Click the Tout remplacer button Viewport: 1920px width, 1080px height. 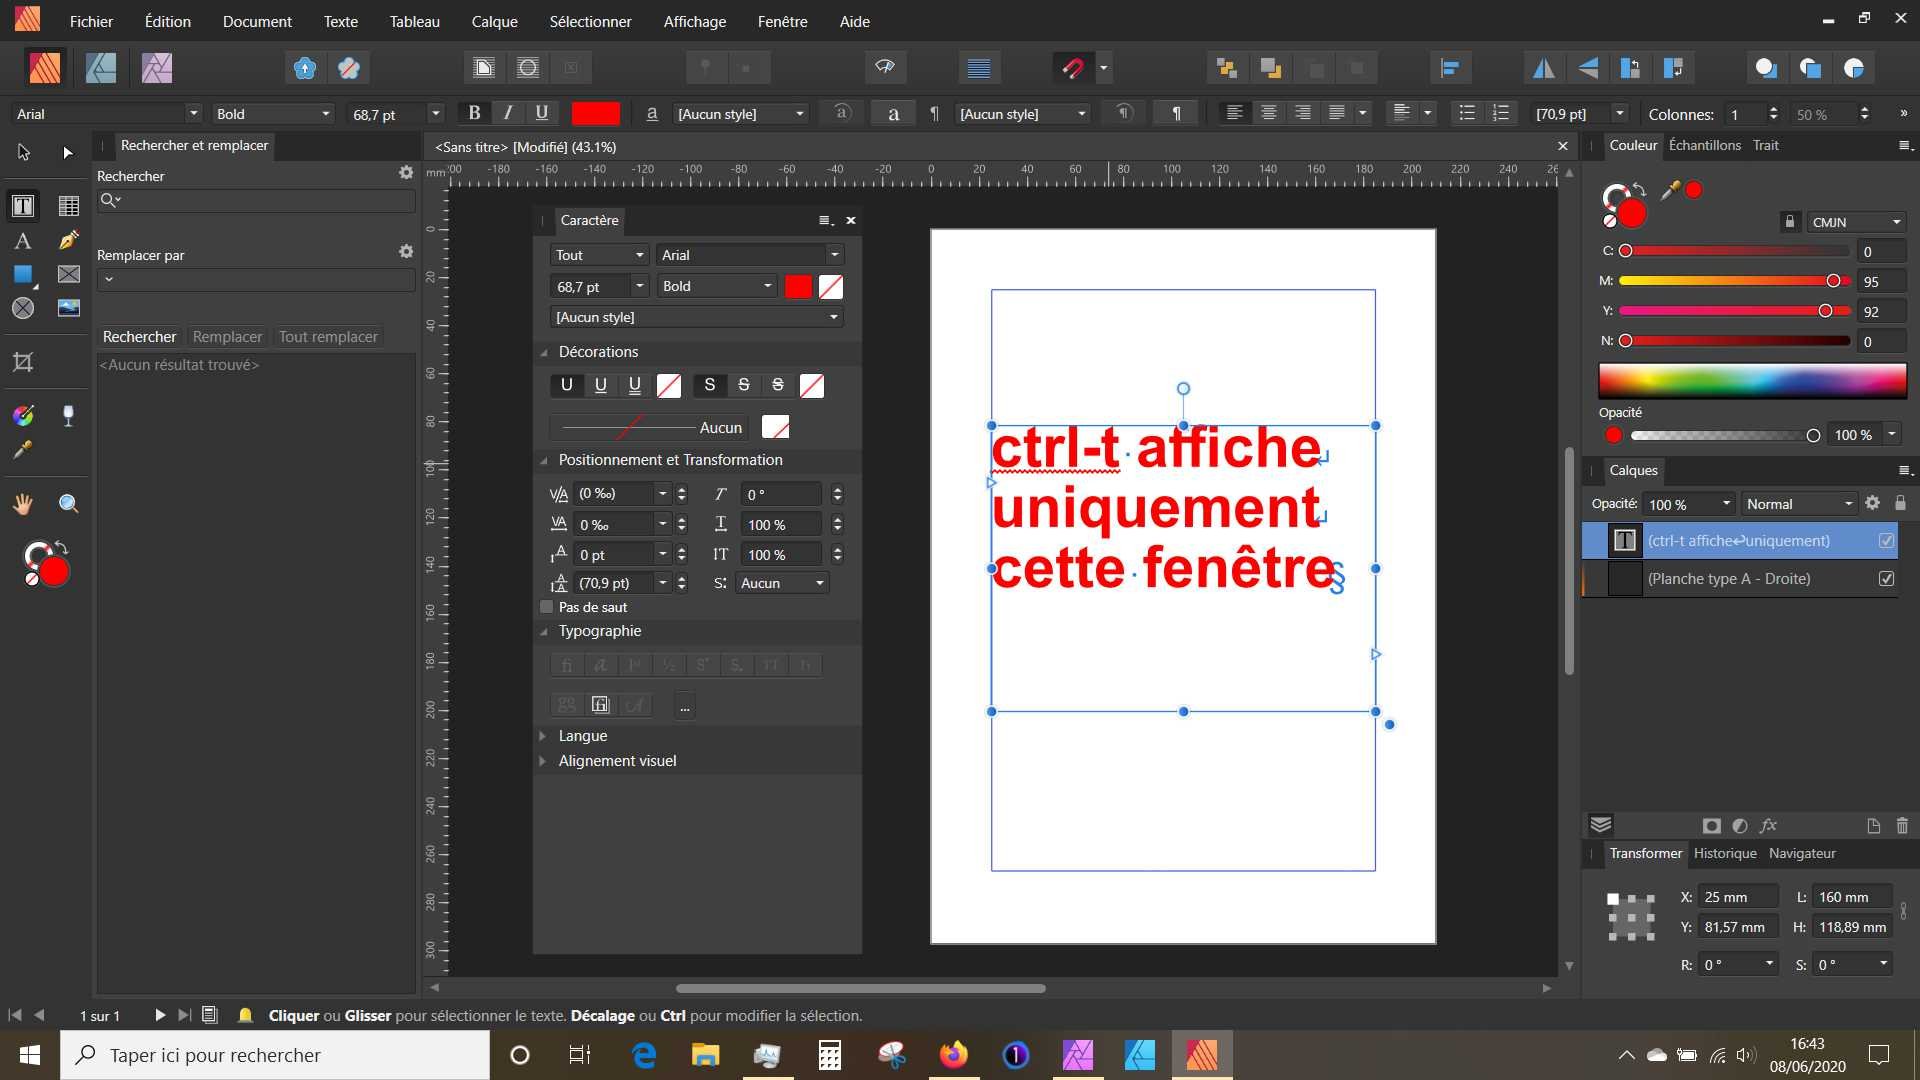(x=328, y=337)
